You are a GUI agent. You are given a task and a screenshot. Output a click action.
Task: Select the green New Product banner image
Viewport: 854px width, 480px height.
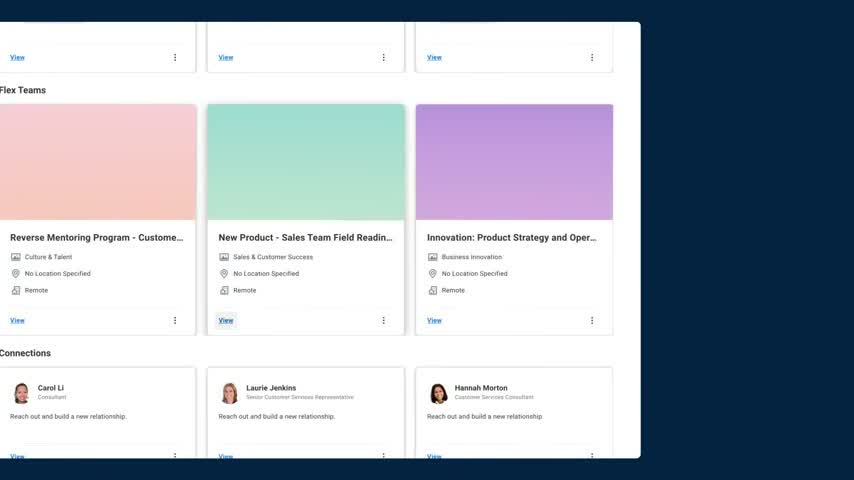click(x=306, y=162)
